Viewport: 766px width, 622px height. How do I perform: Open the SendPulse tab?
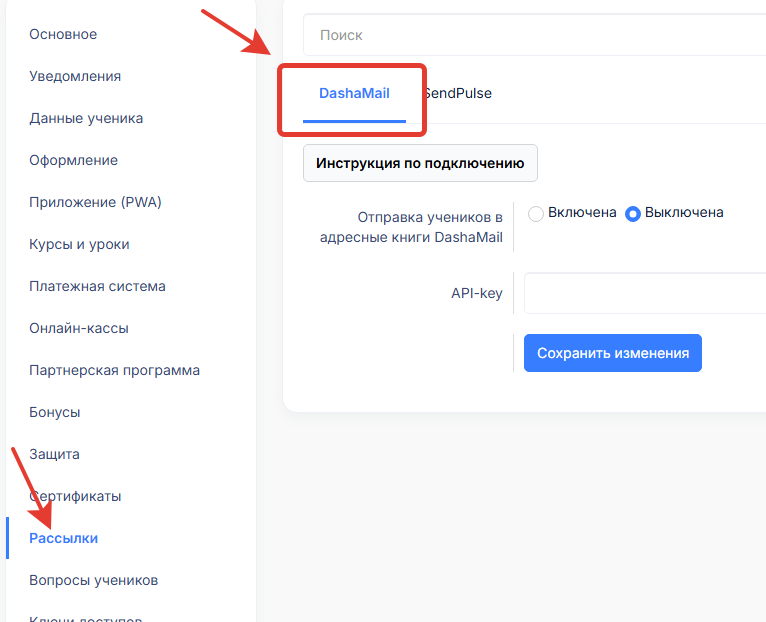click(x=459, y=94)
